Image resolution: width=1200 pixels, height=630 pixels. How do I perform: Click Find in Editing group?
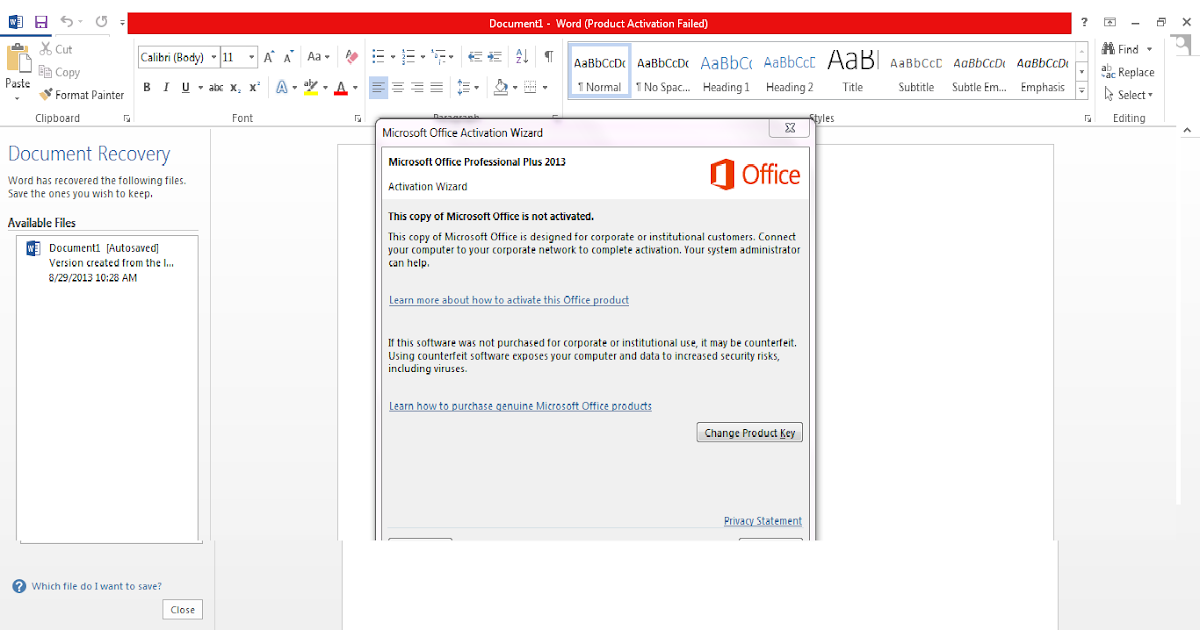(1120, 49)
